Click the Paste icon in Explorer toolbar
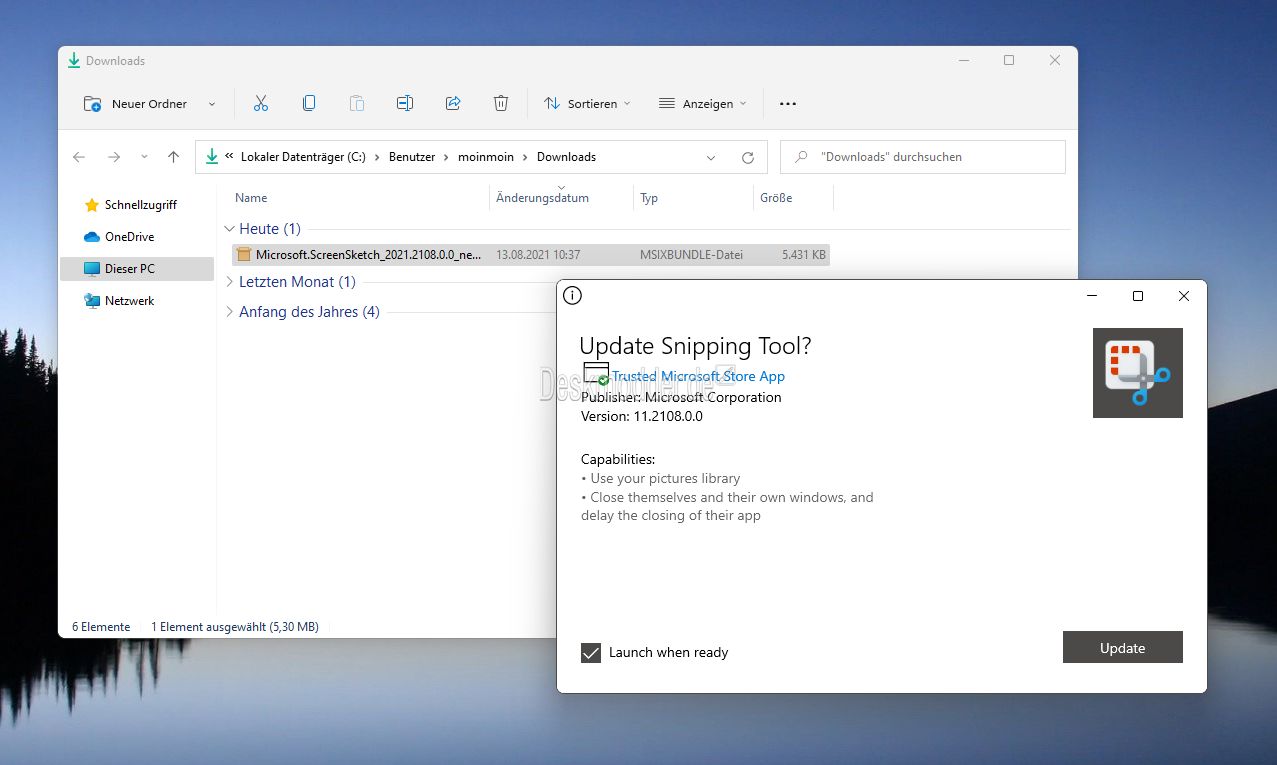Image resolution: width=1277 pixels, height=765 pixels. tap(357, 103)
